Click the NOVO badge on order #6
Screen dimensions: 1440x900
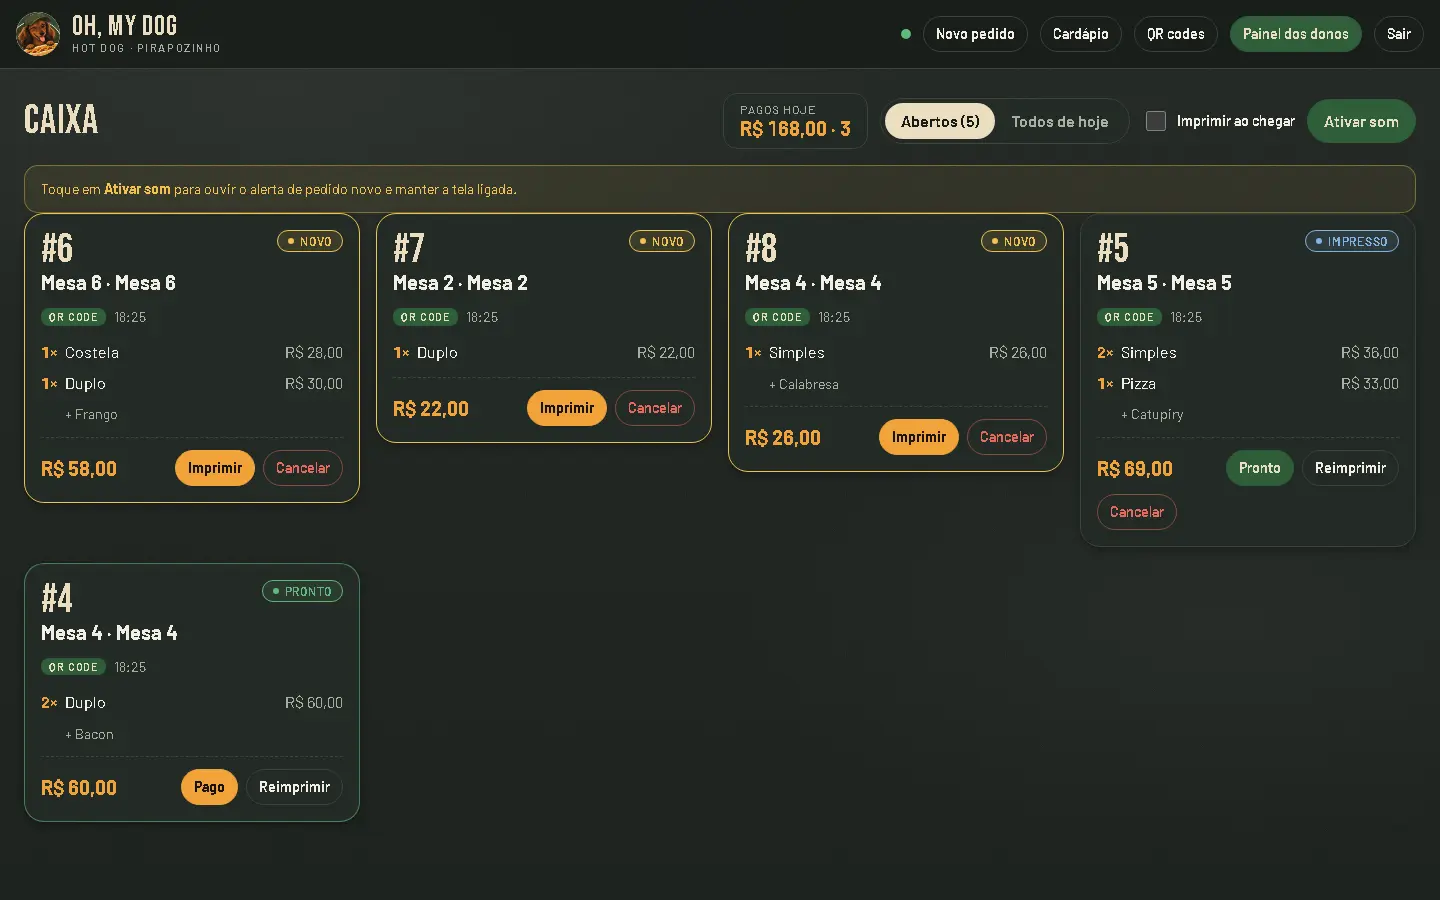coord(310,241)
